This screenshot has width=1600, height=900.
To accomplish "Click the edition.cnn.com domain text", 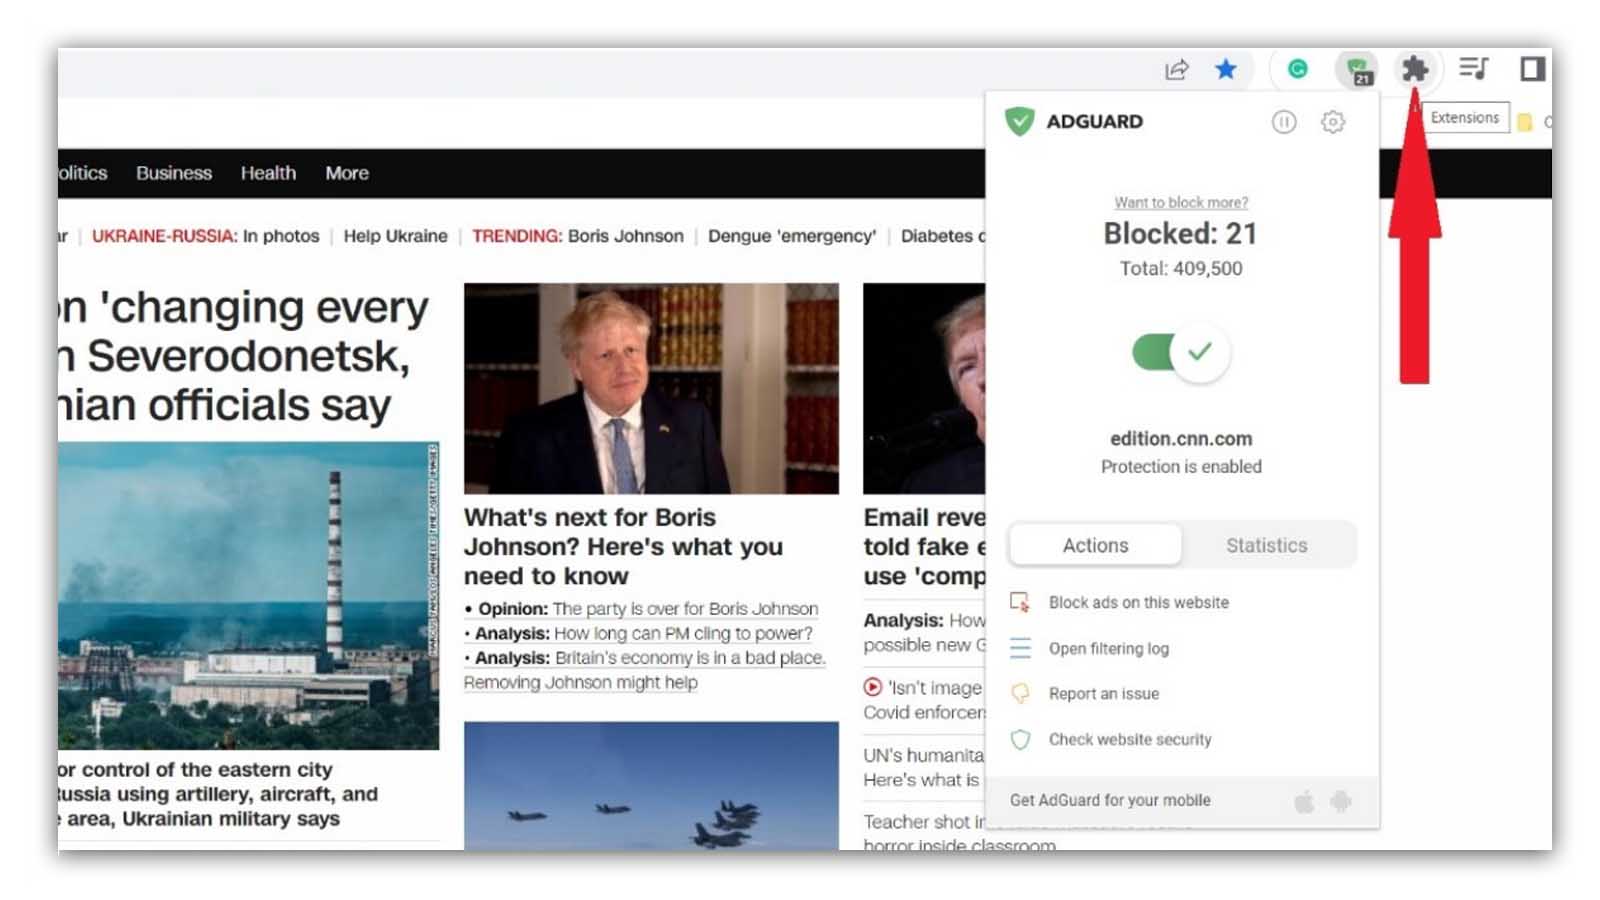I will (x=1181, y=438).
